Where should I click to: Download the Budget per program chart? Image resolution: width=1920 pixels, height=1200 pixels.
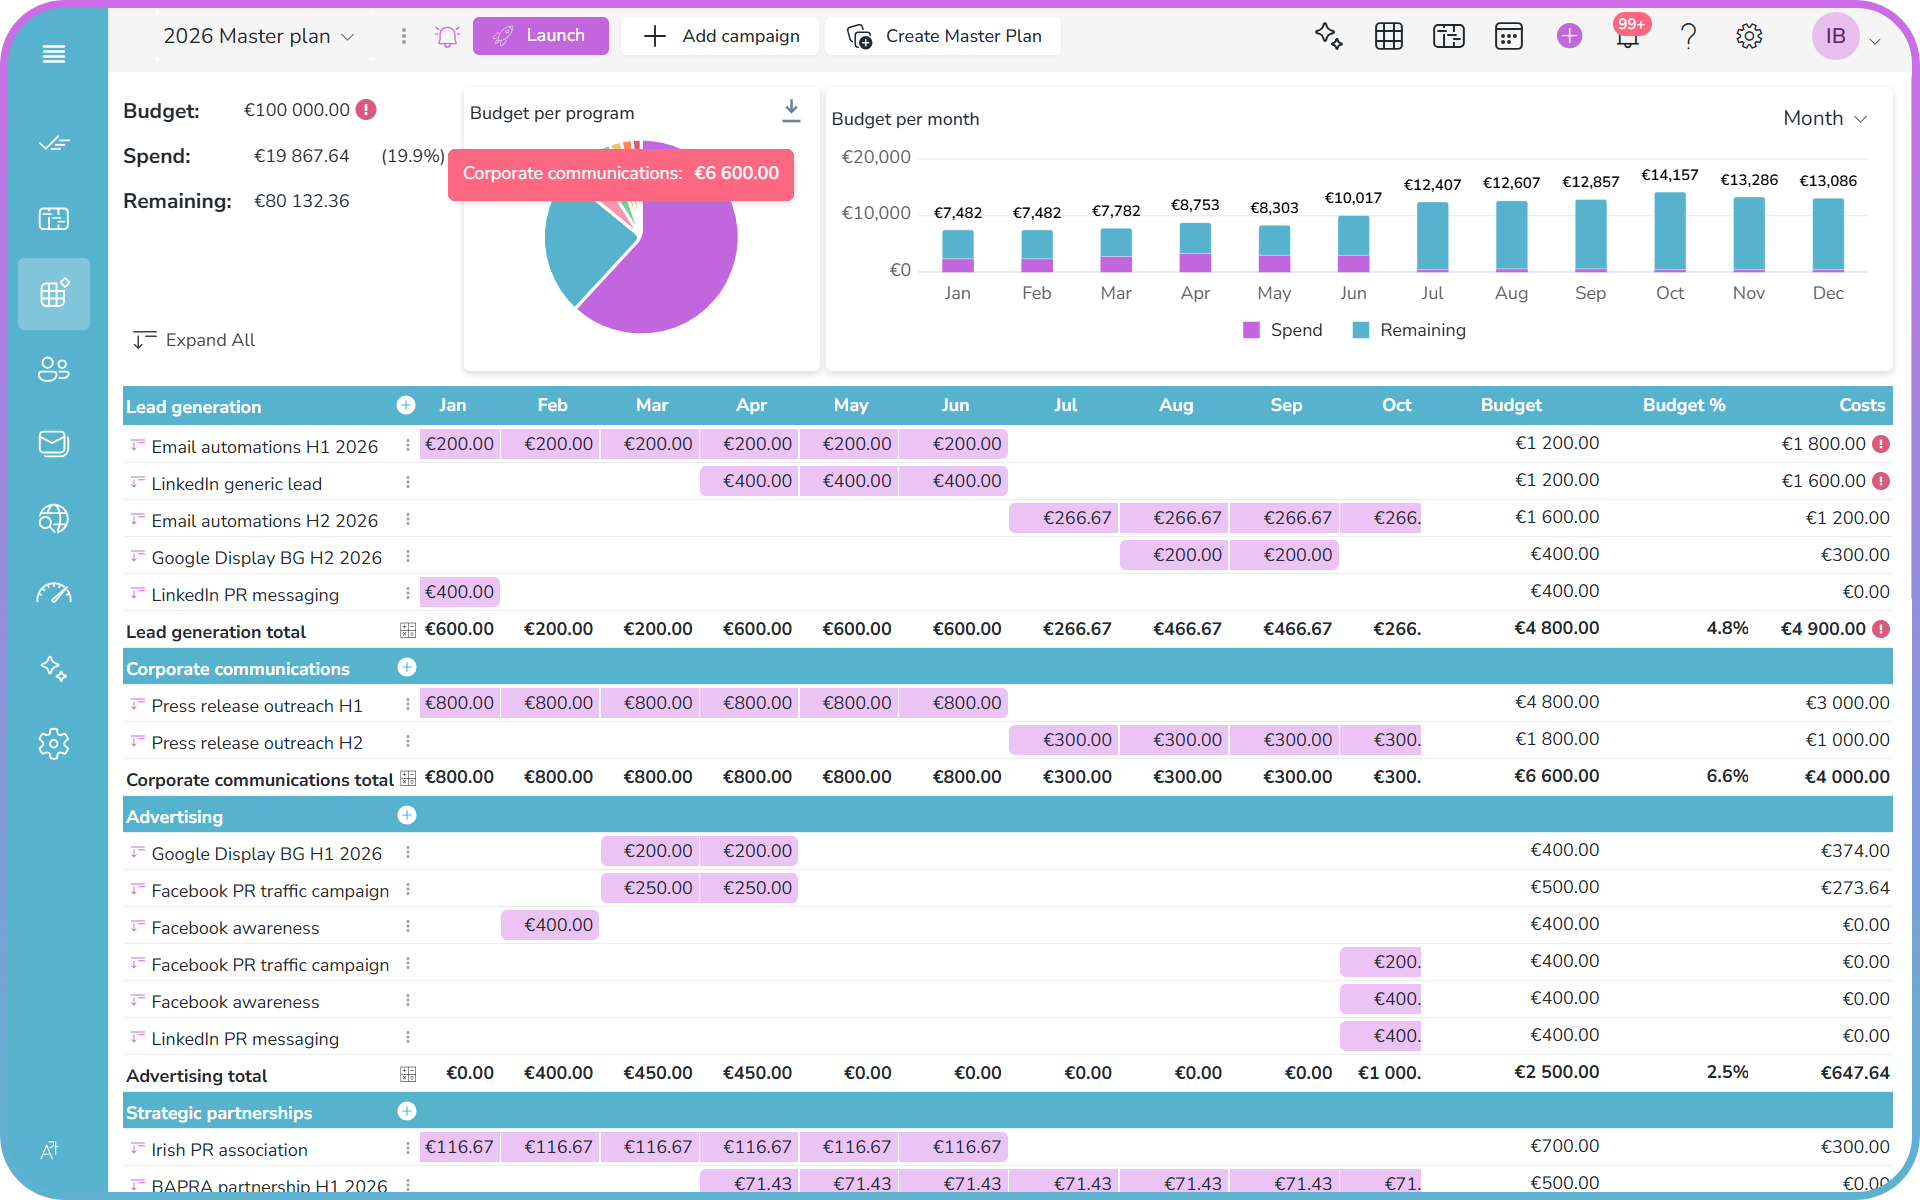791,111
